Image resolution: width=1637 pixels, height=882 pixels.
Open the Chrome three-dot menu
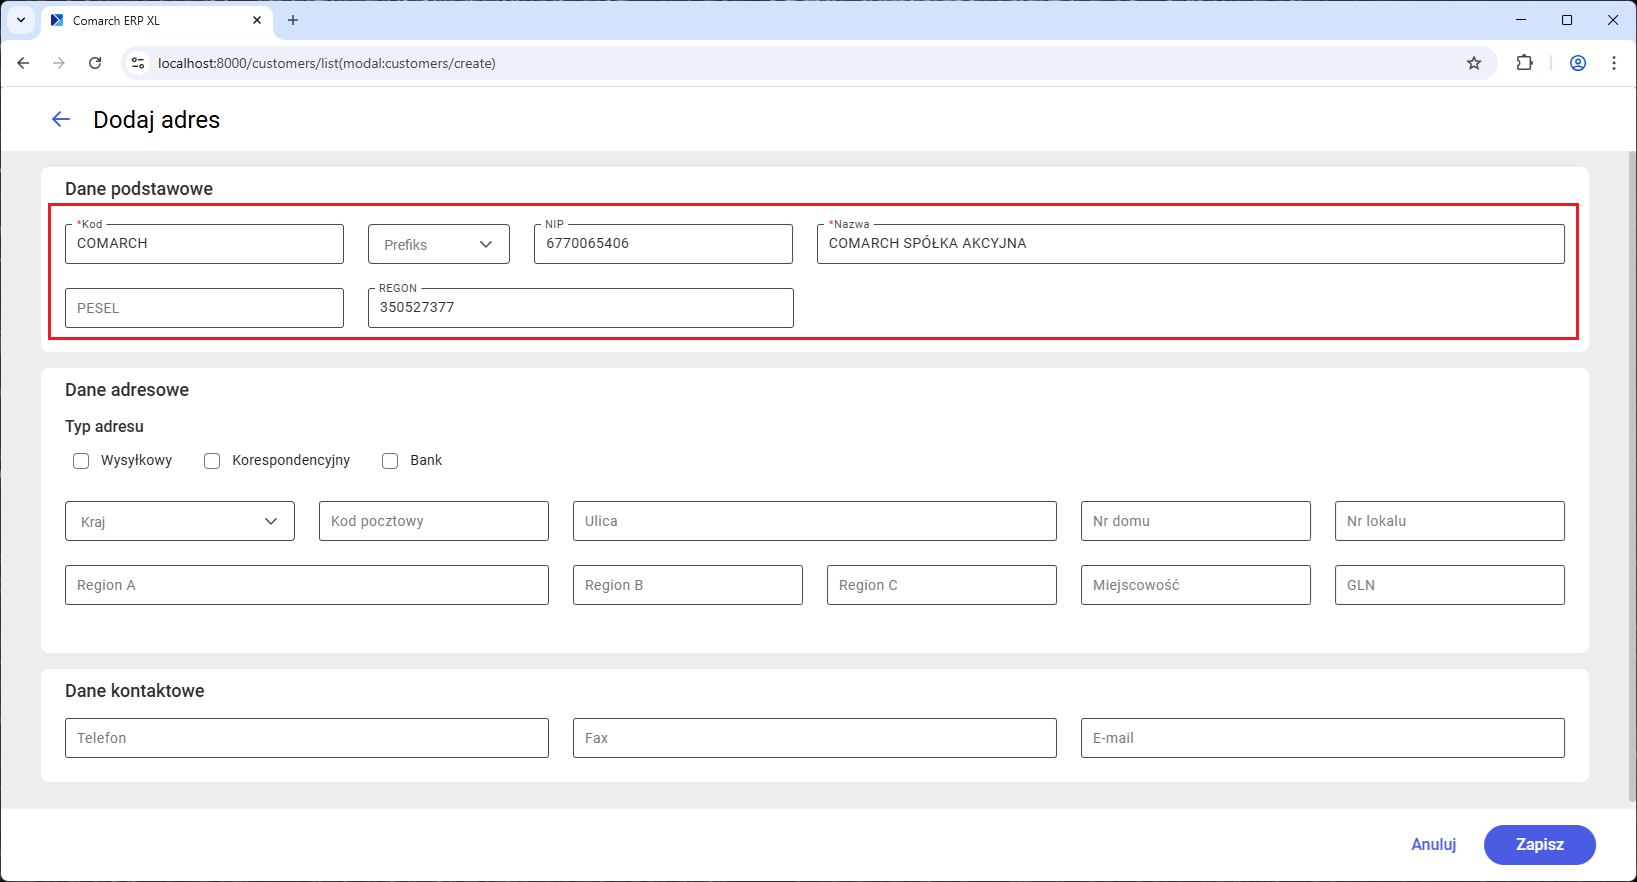(1613, 63)
